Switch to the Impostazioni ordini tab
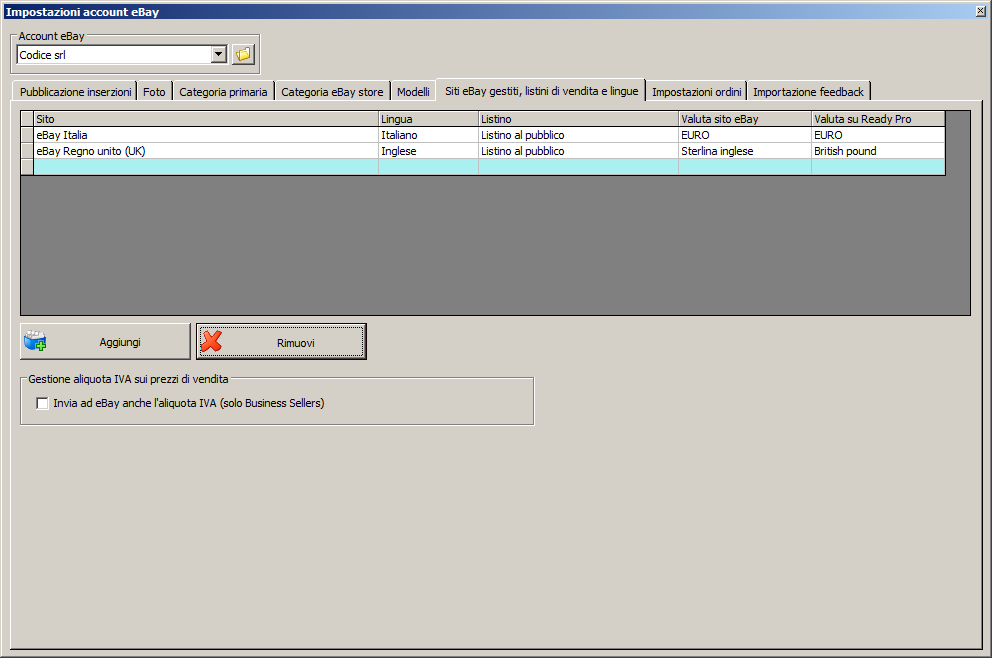This screenshot has width=992, height=658. (x=697, y=92)
